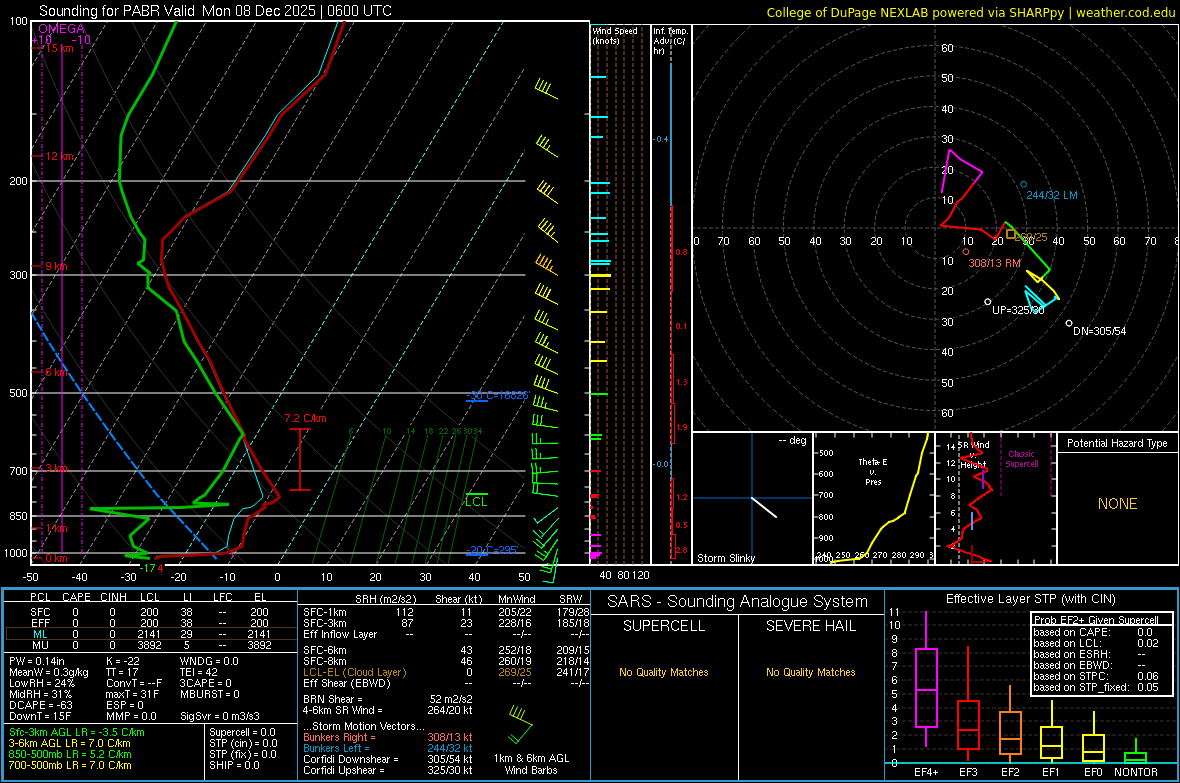Click the DN=305/54 Corfidi label

1099,331
